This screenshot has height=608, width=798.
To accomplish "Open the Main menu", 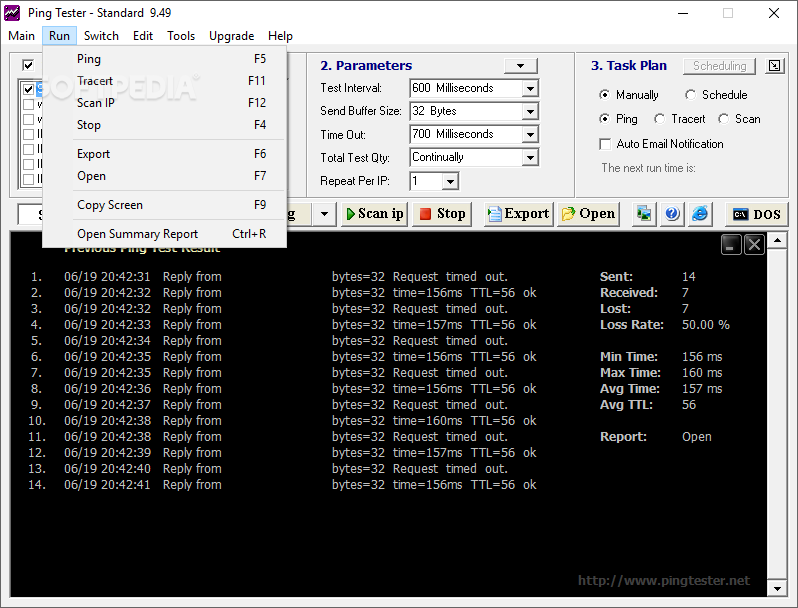I will (21, 36).
